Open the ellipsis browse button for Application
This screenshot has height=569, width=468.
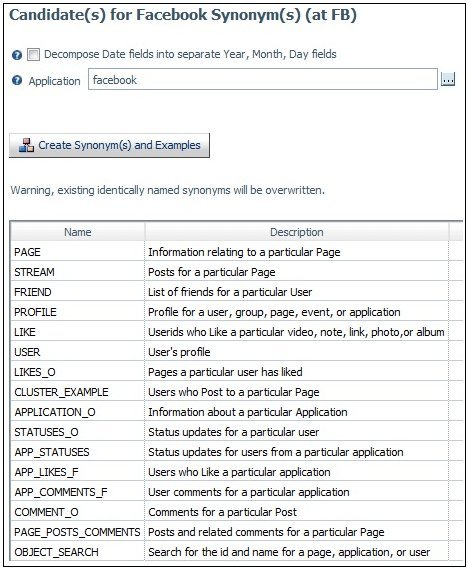coord(448,79)
